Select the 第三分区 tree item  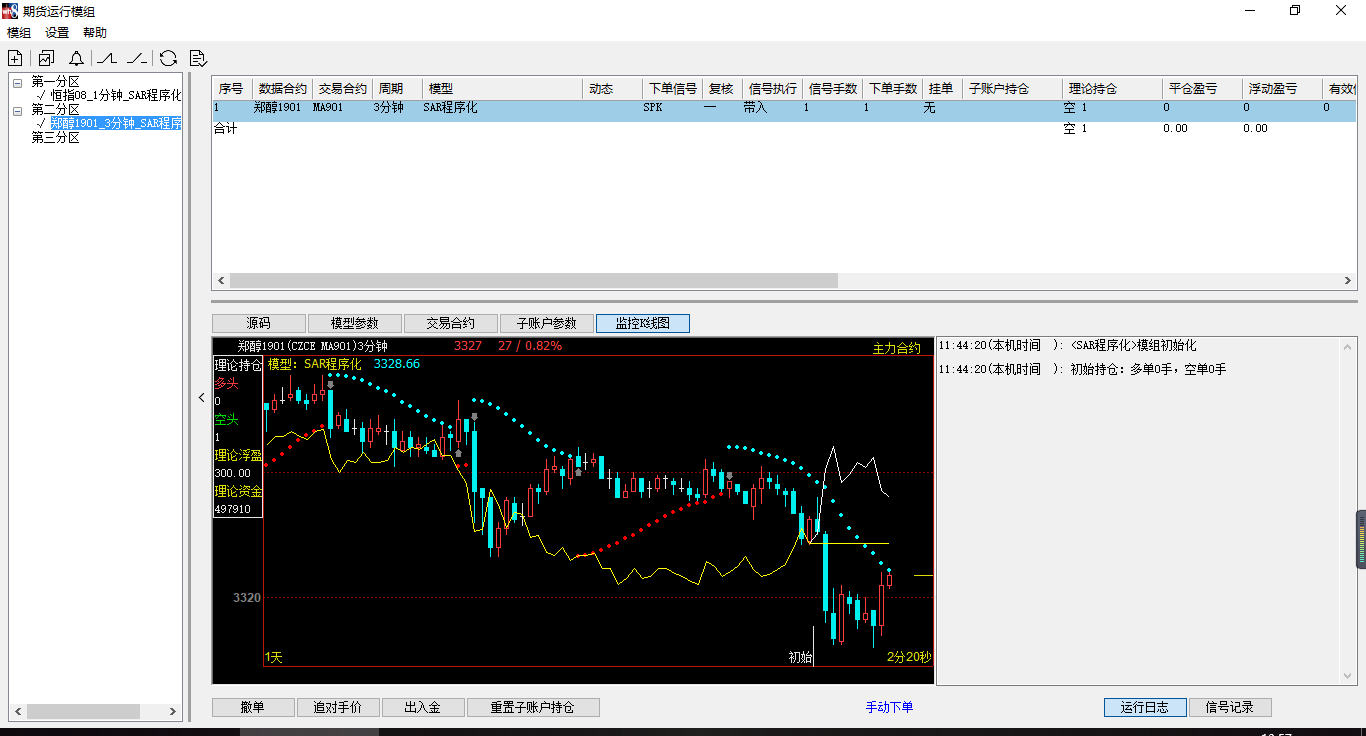tap(55, 138)
